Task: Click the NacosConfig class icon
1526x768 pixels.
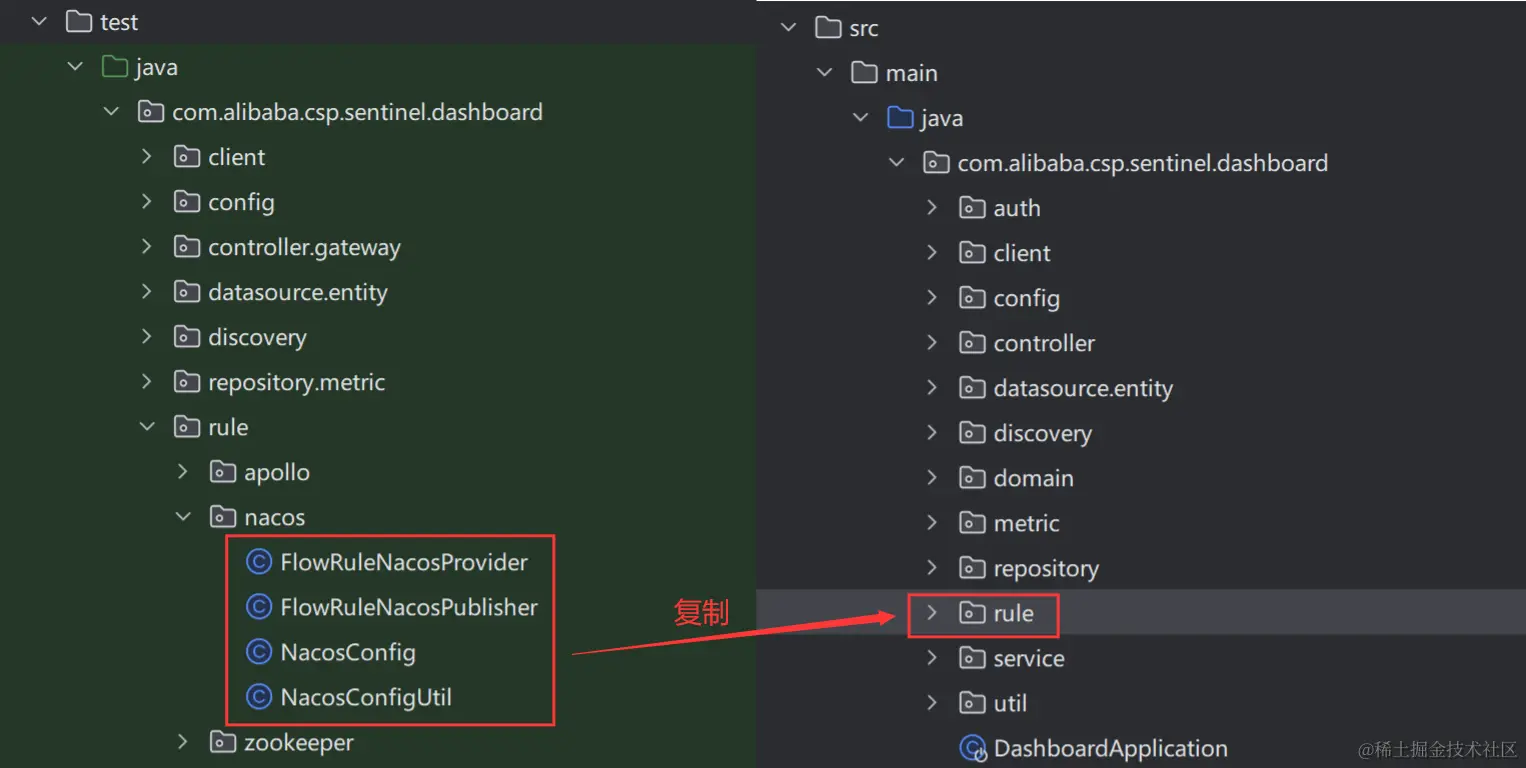Action: click(x=259, y=652)
